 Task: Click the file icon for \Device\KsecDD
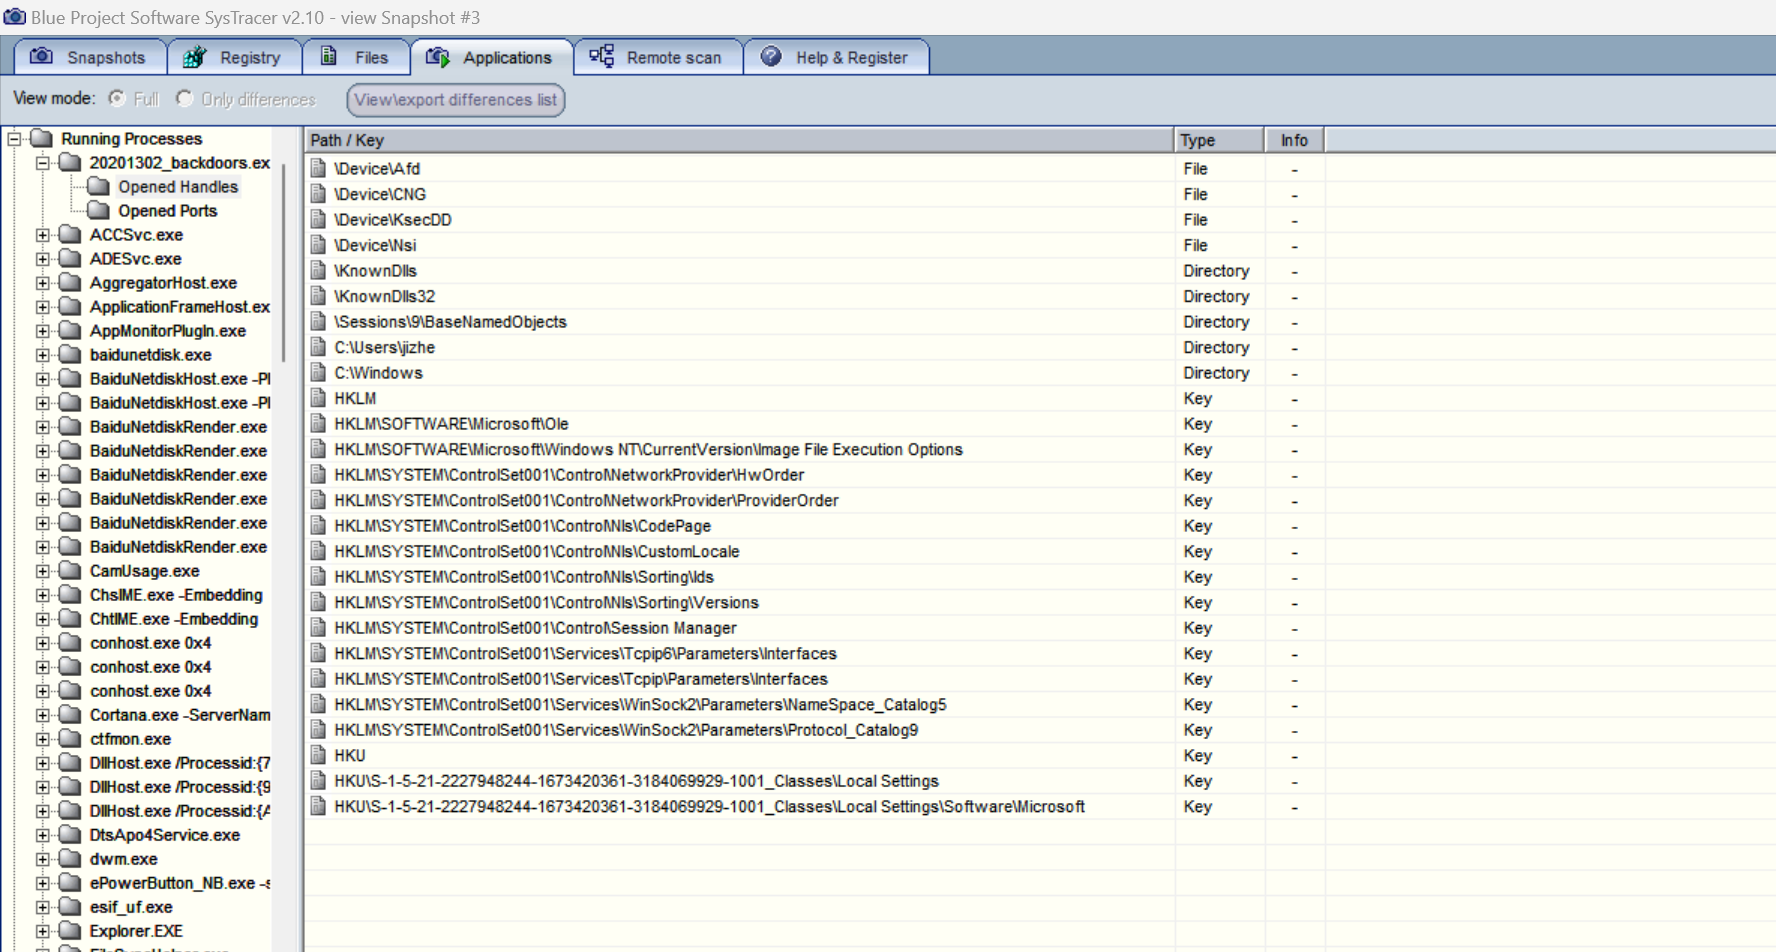click(318, 219)
